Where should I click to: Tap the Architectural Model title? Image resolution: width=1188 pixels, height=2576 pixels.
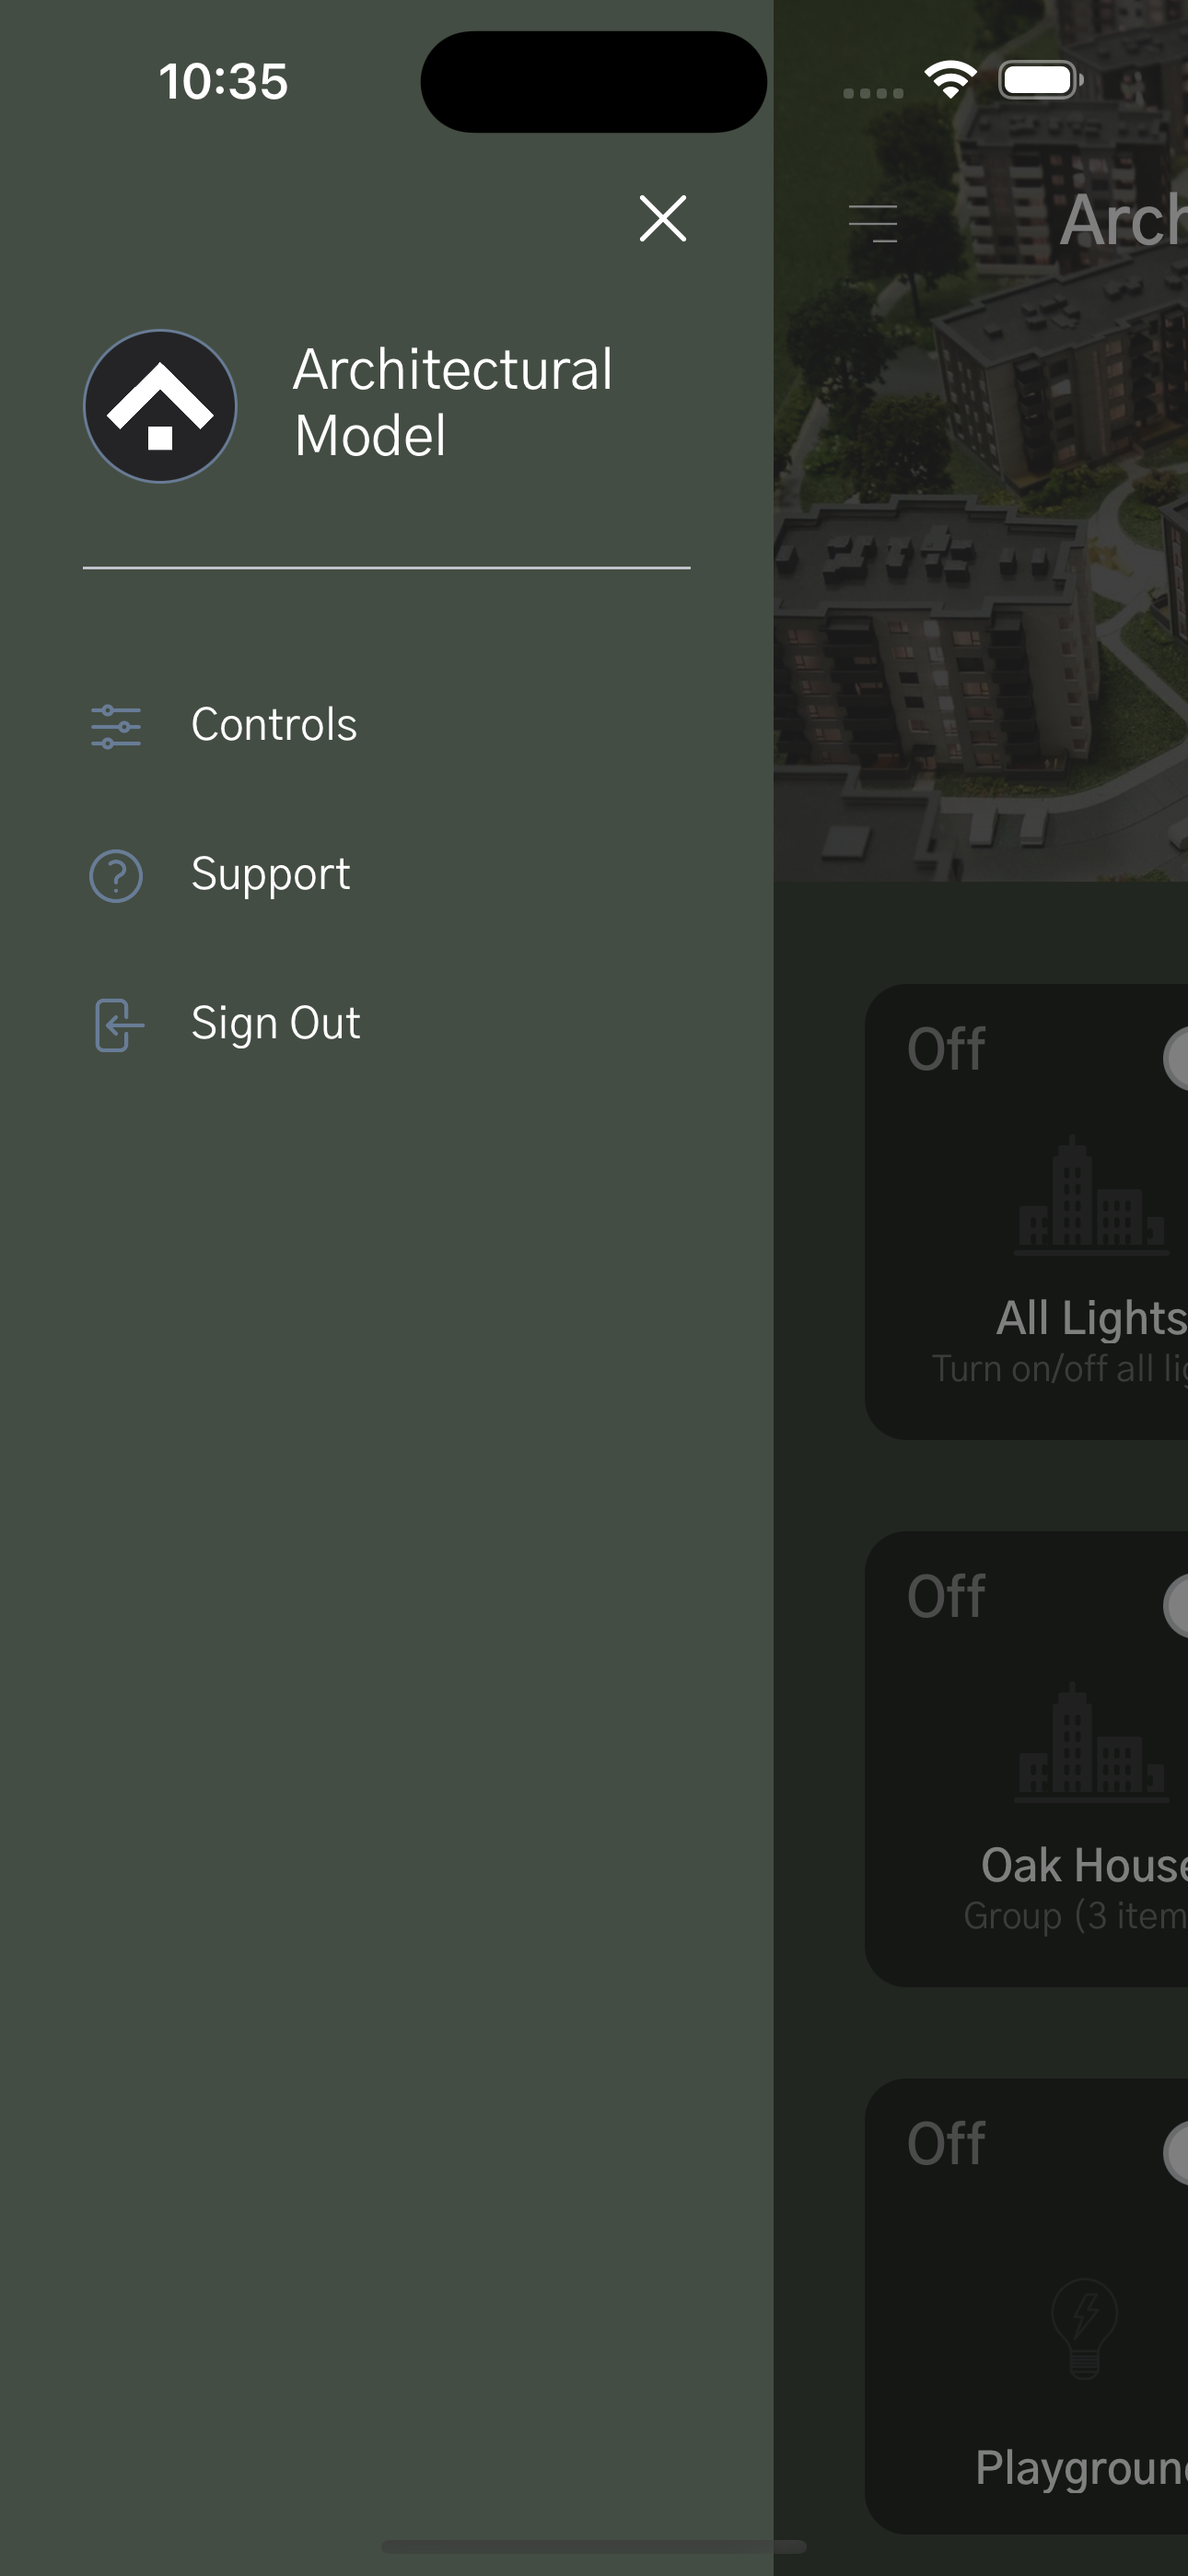pos(452,402)
